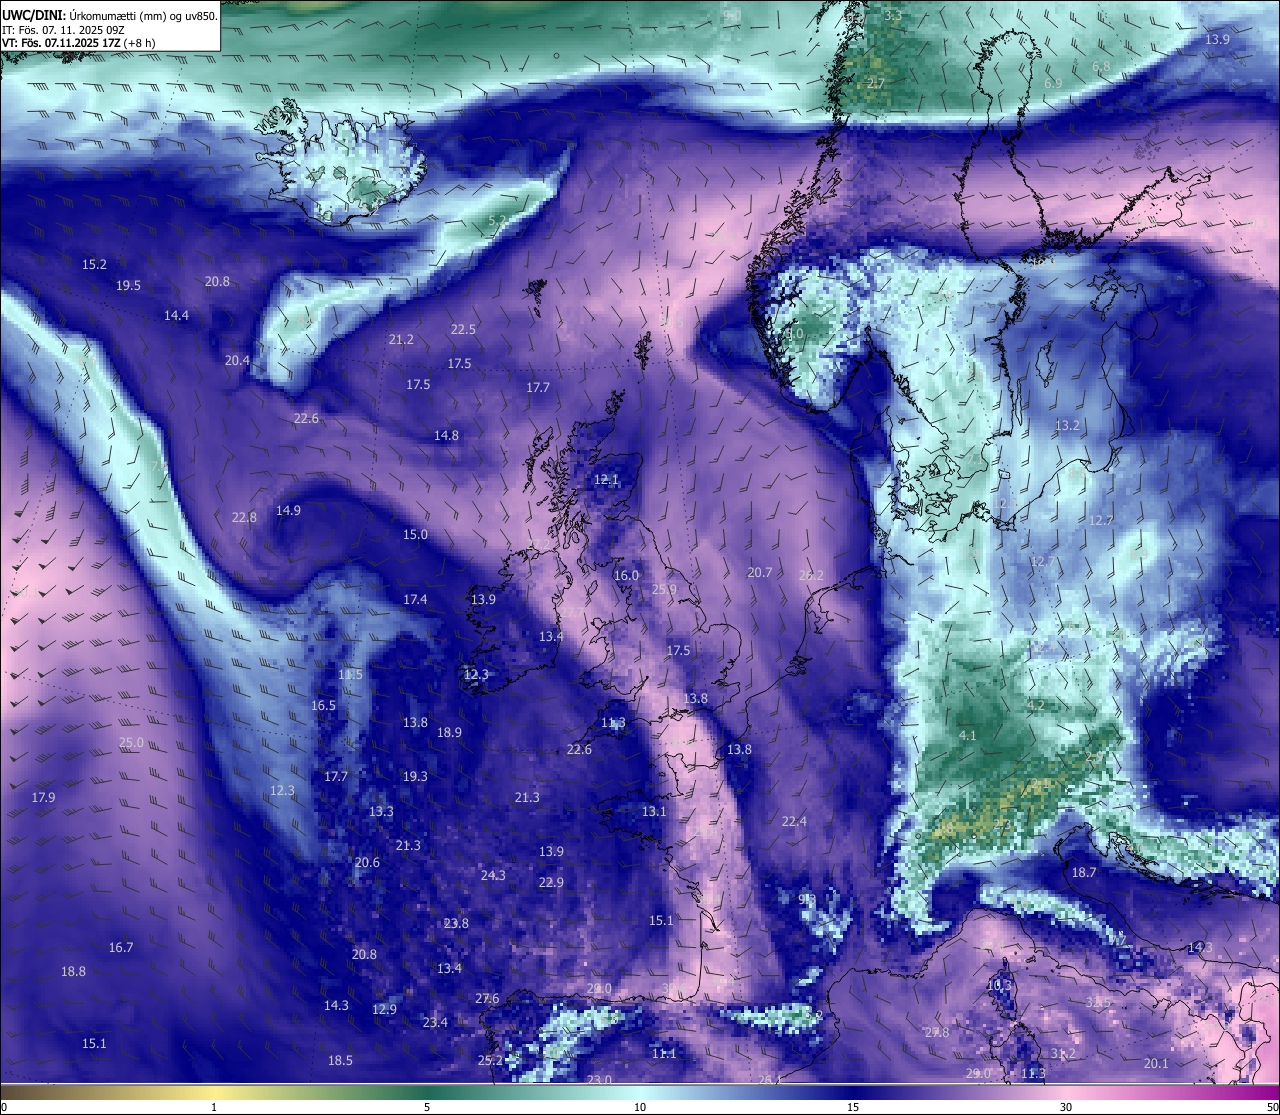Click the 27.6 value label
Viewport: 1280px width, 1115px height.
click(487, 999)
